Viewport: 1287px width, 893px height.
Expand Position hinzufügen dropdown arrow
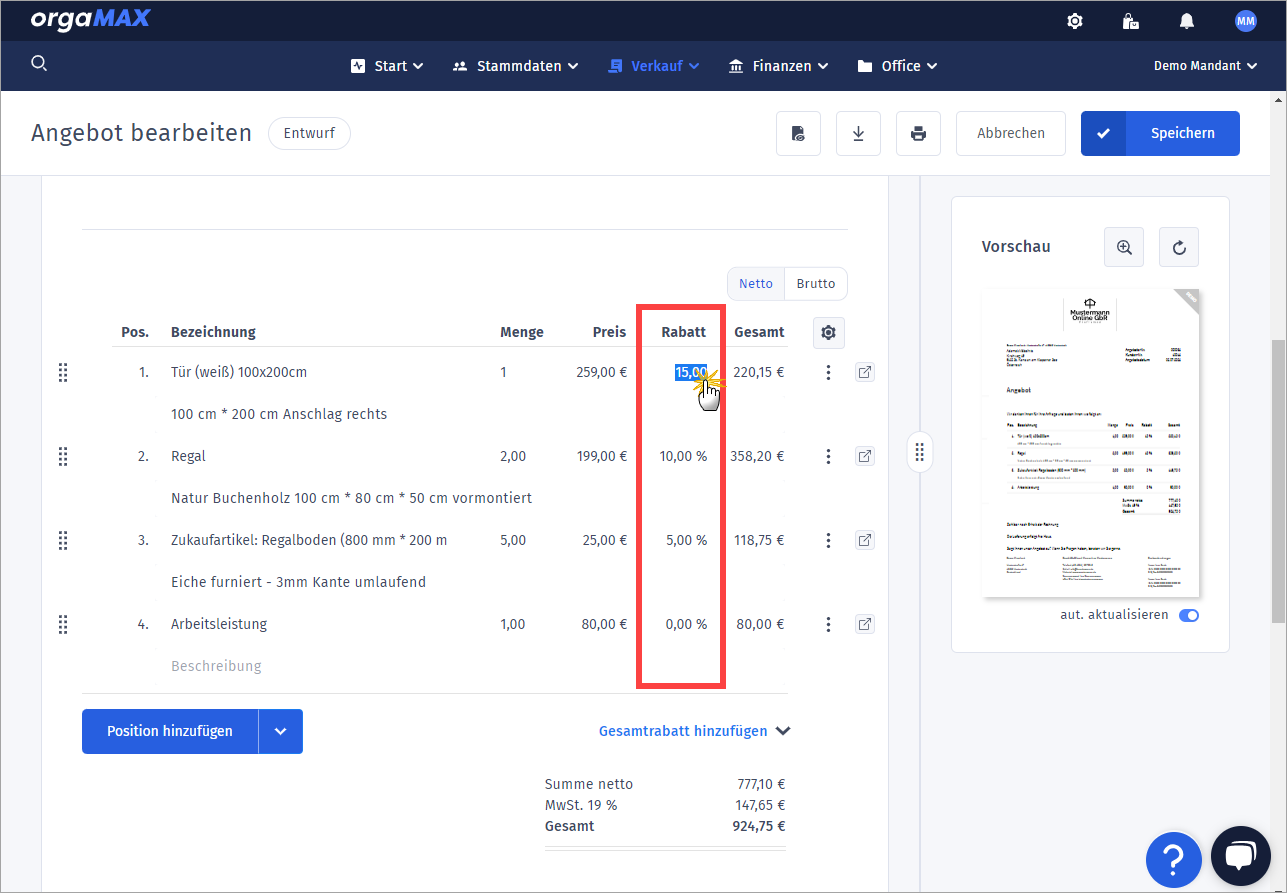281,731
